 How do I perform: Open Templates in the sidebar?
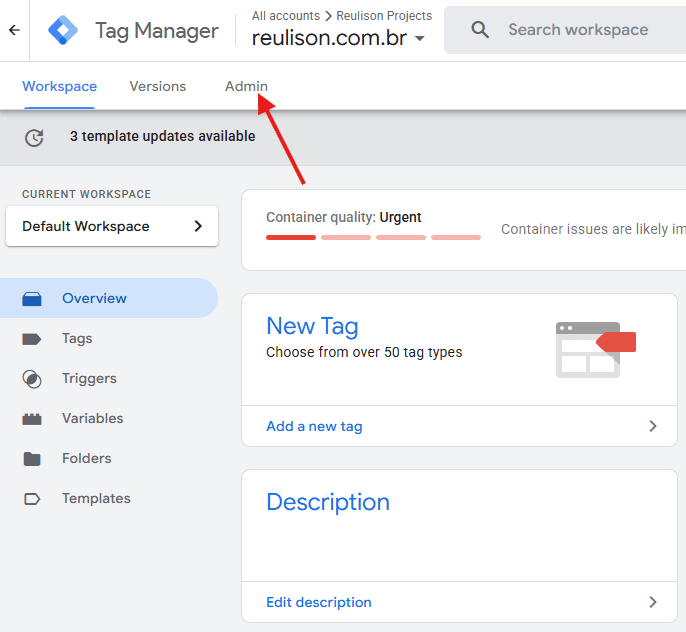(109, 498)
